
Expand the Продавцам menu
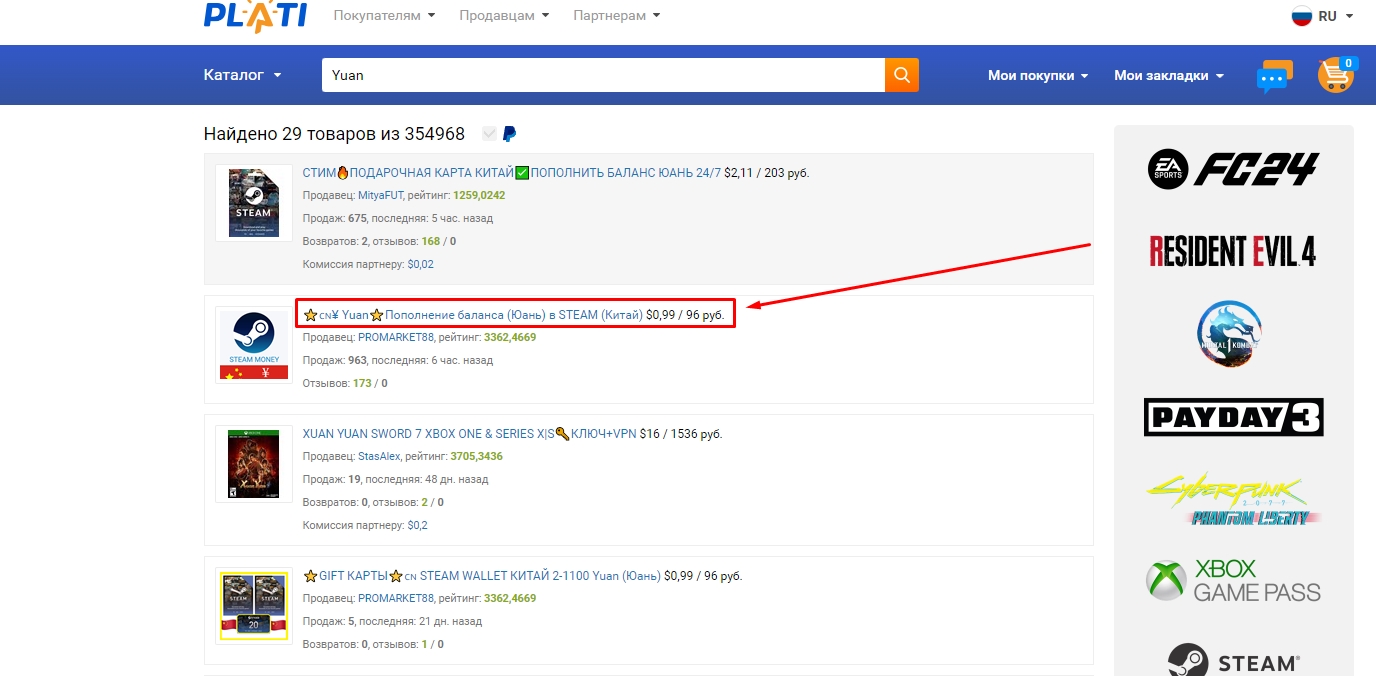[x=504, y=16]
